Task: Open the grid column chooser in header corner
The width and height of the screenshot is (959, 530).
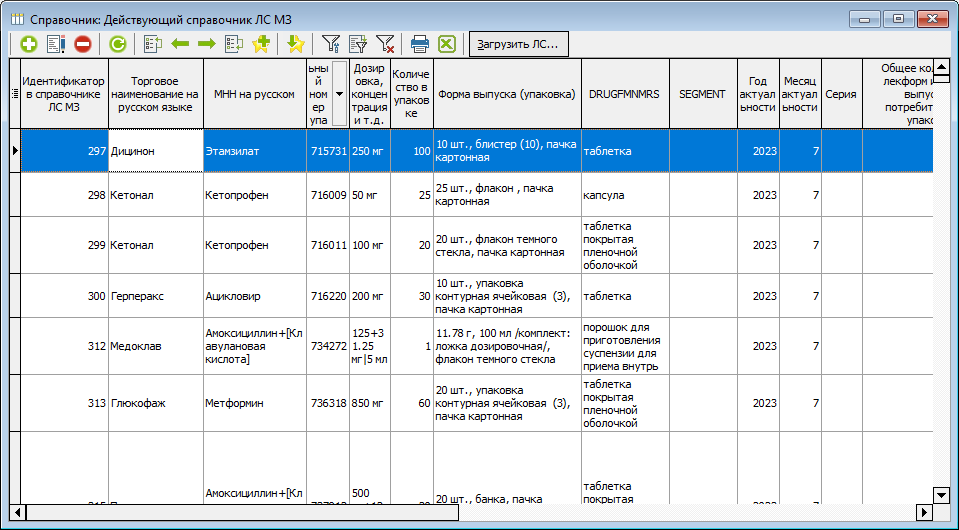Action: (x=14, y=94)
